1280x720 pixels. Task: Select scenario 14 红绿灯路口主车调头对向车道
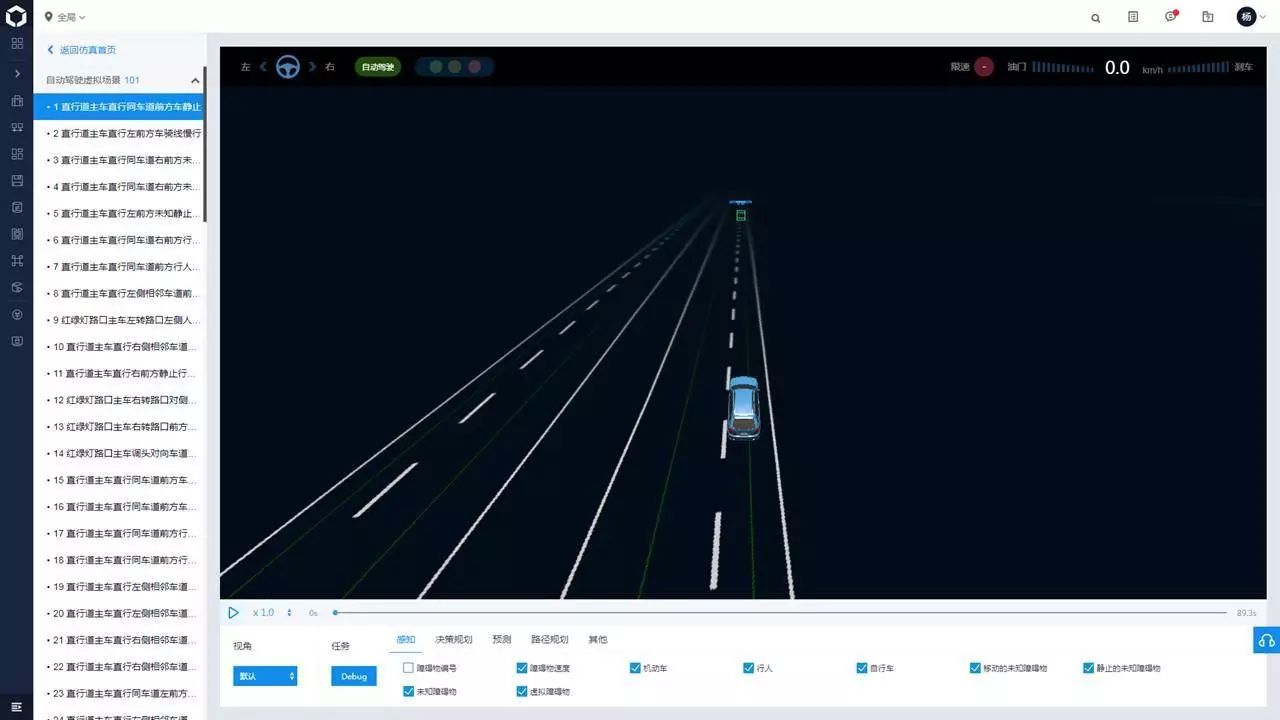point(119,453)
